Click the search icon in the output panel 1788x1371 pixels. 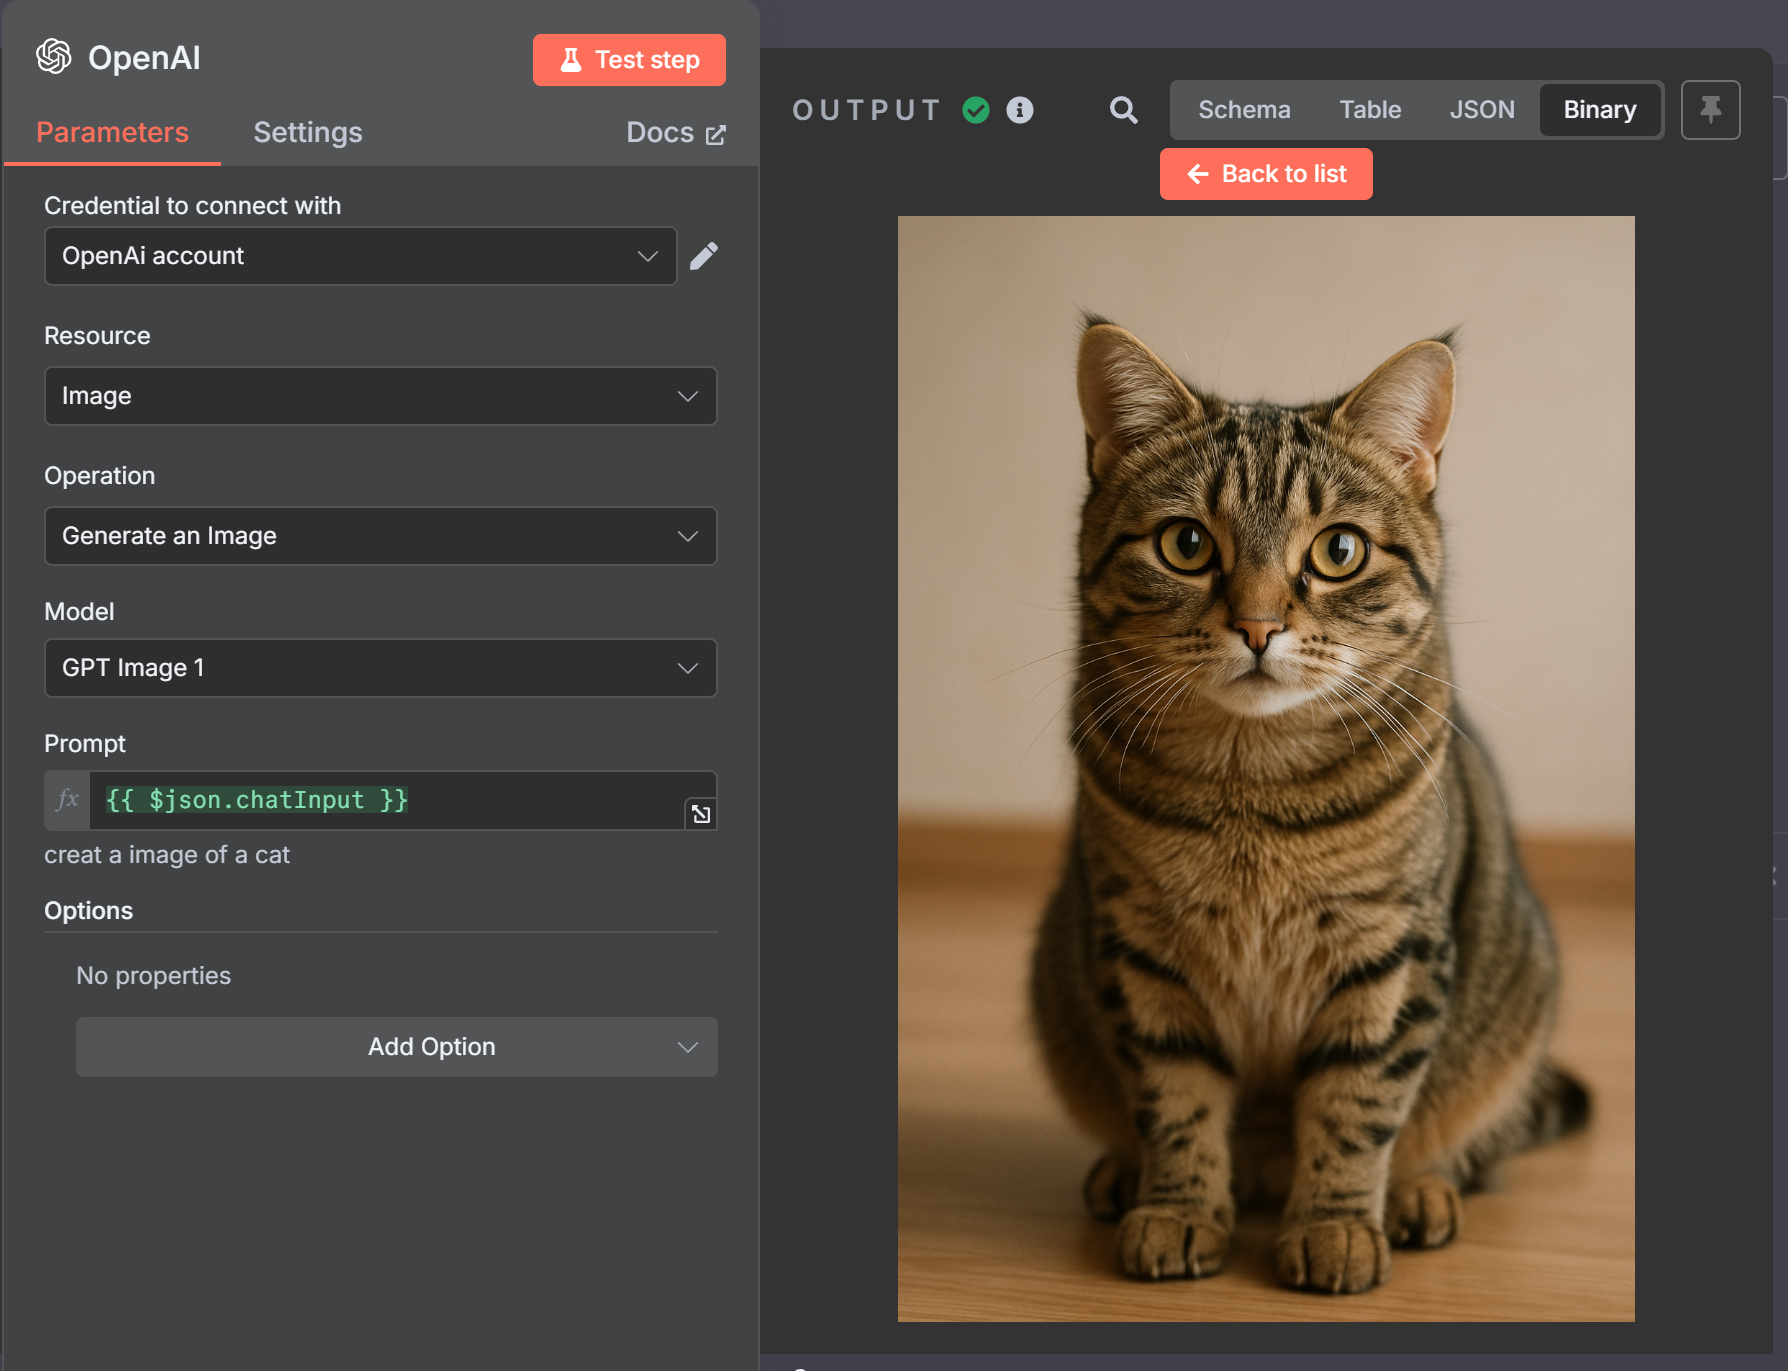tap(1123, 110)
